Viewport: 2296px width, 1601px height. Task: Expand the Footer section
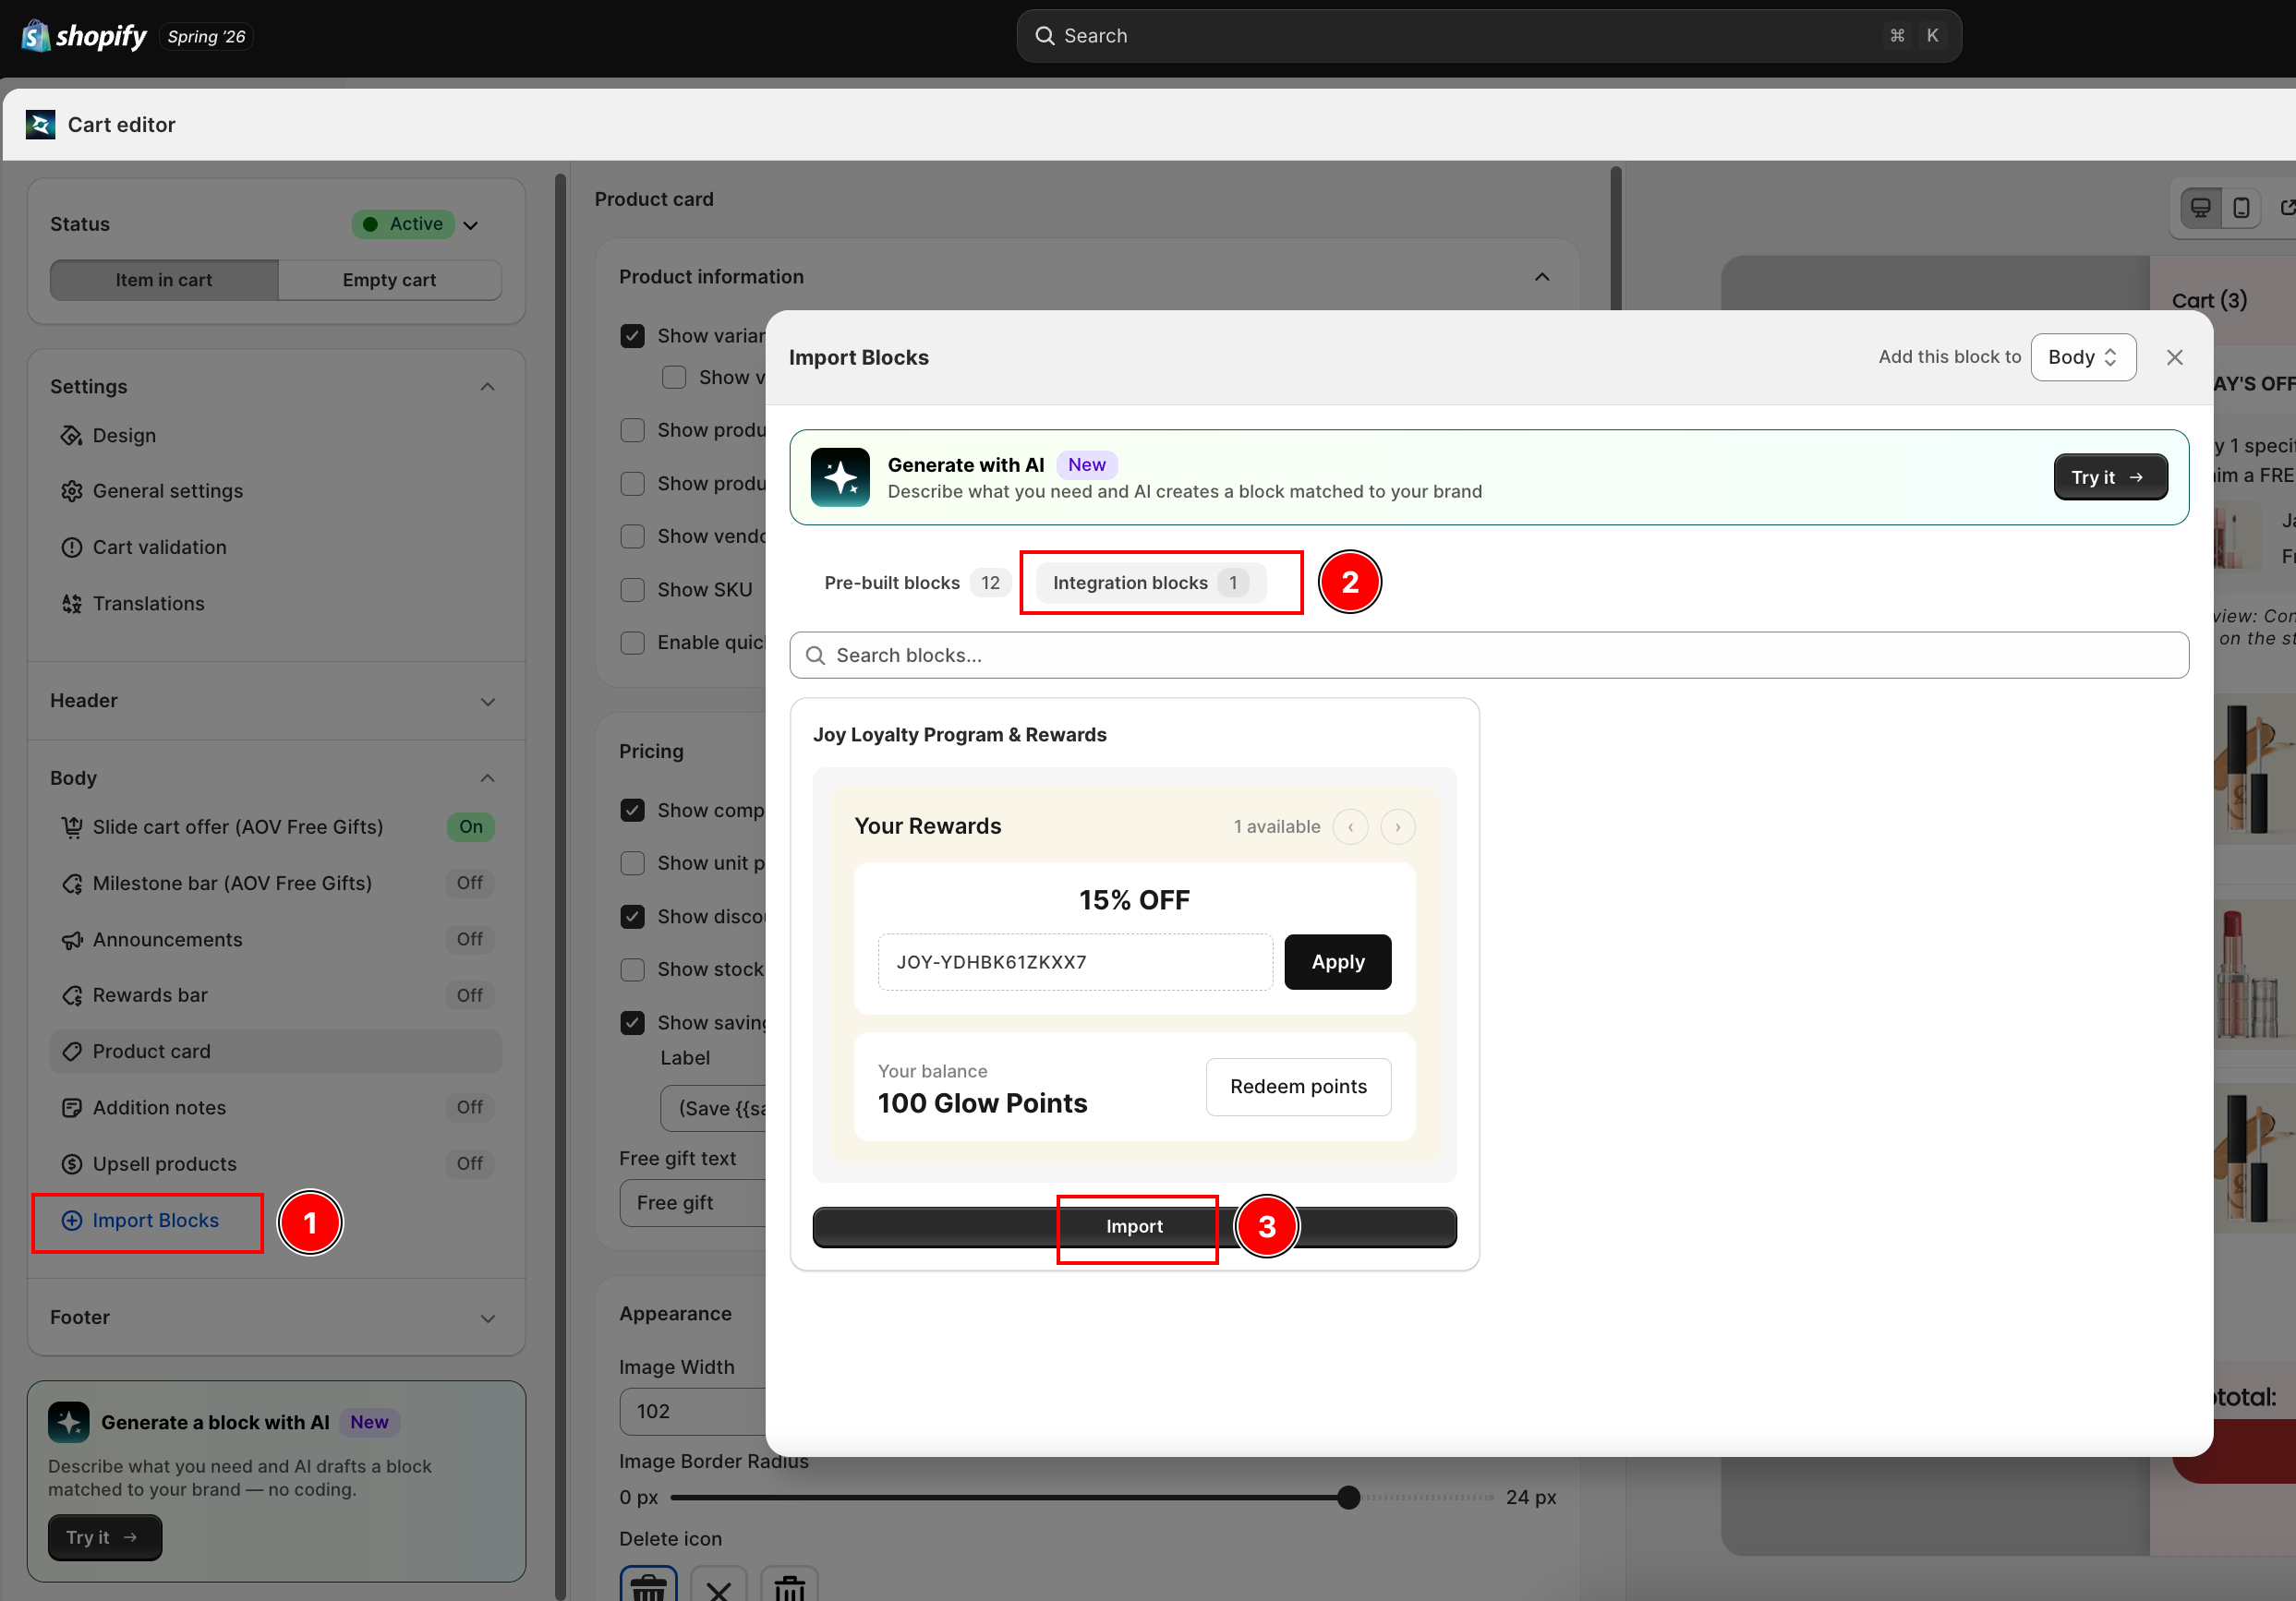click(x=488, y=1319)
